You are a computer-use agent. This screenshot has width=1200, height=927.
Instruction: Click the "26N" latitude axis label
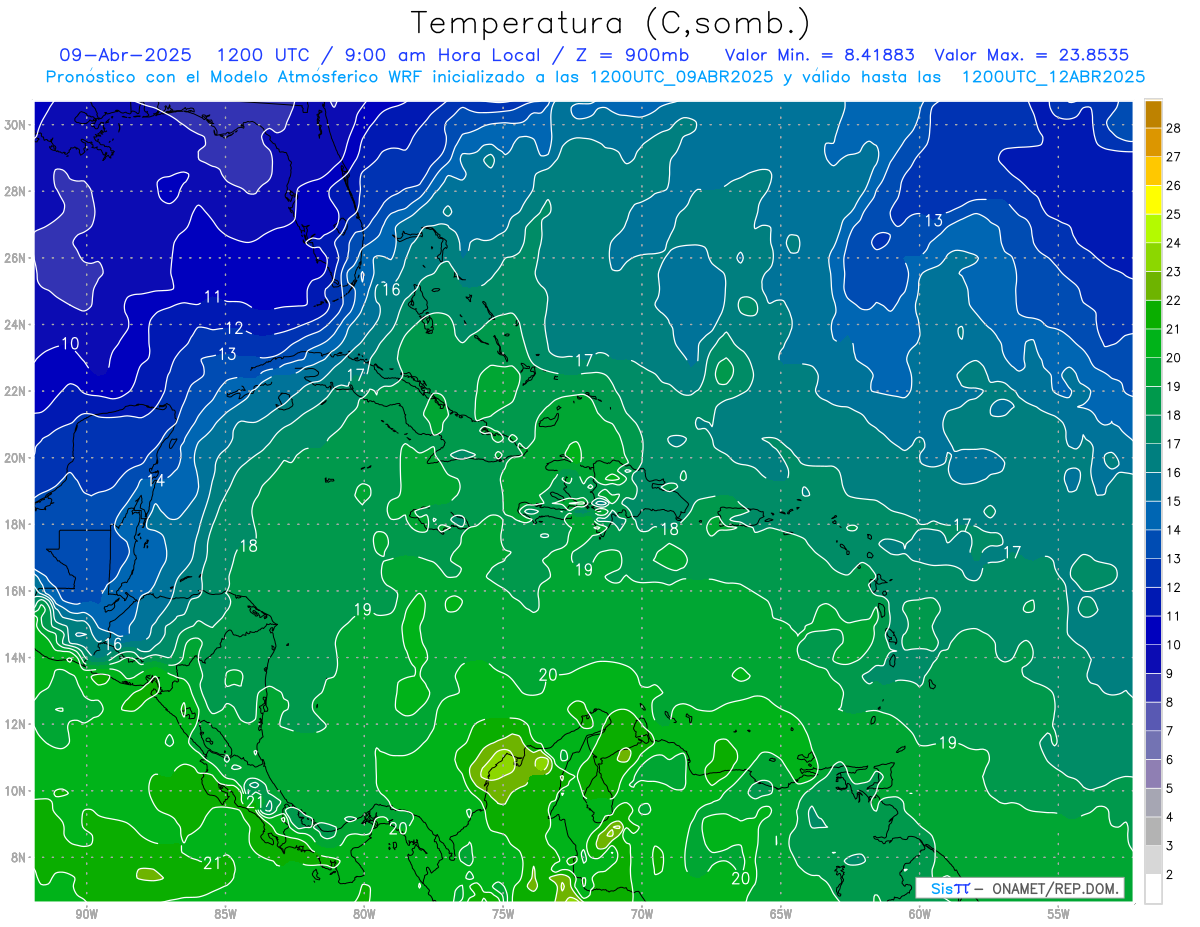16,258
